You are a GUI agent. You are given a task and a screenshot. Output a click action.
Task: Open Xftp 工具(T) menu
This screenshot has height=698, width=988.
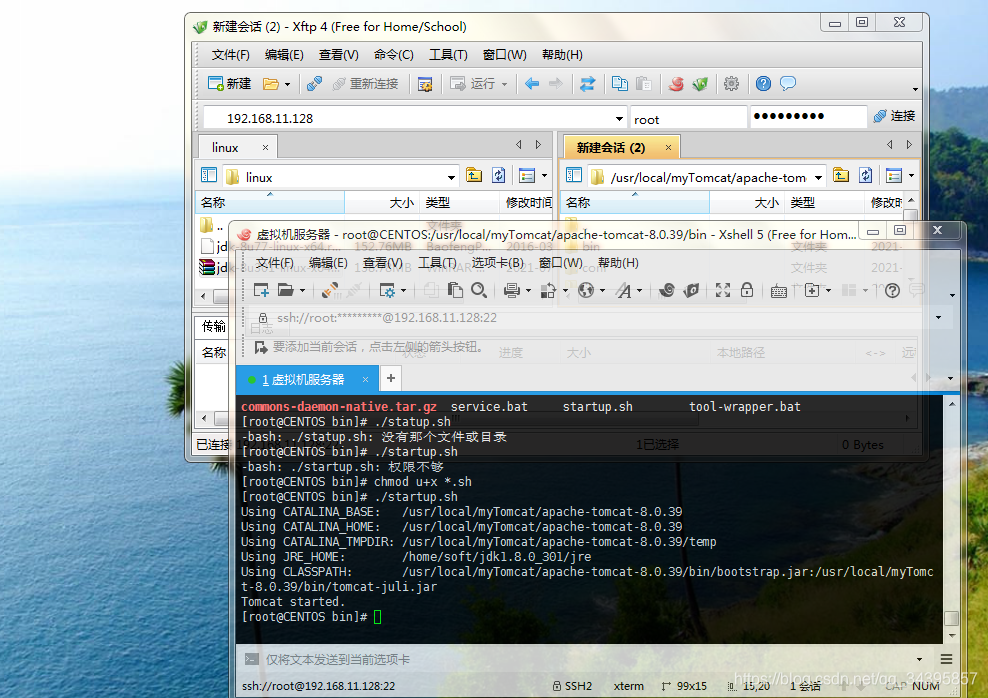coord(448,55)
